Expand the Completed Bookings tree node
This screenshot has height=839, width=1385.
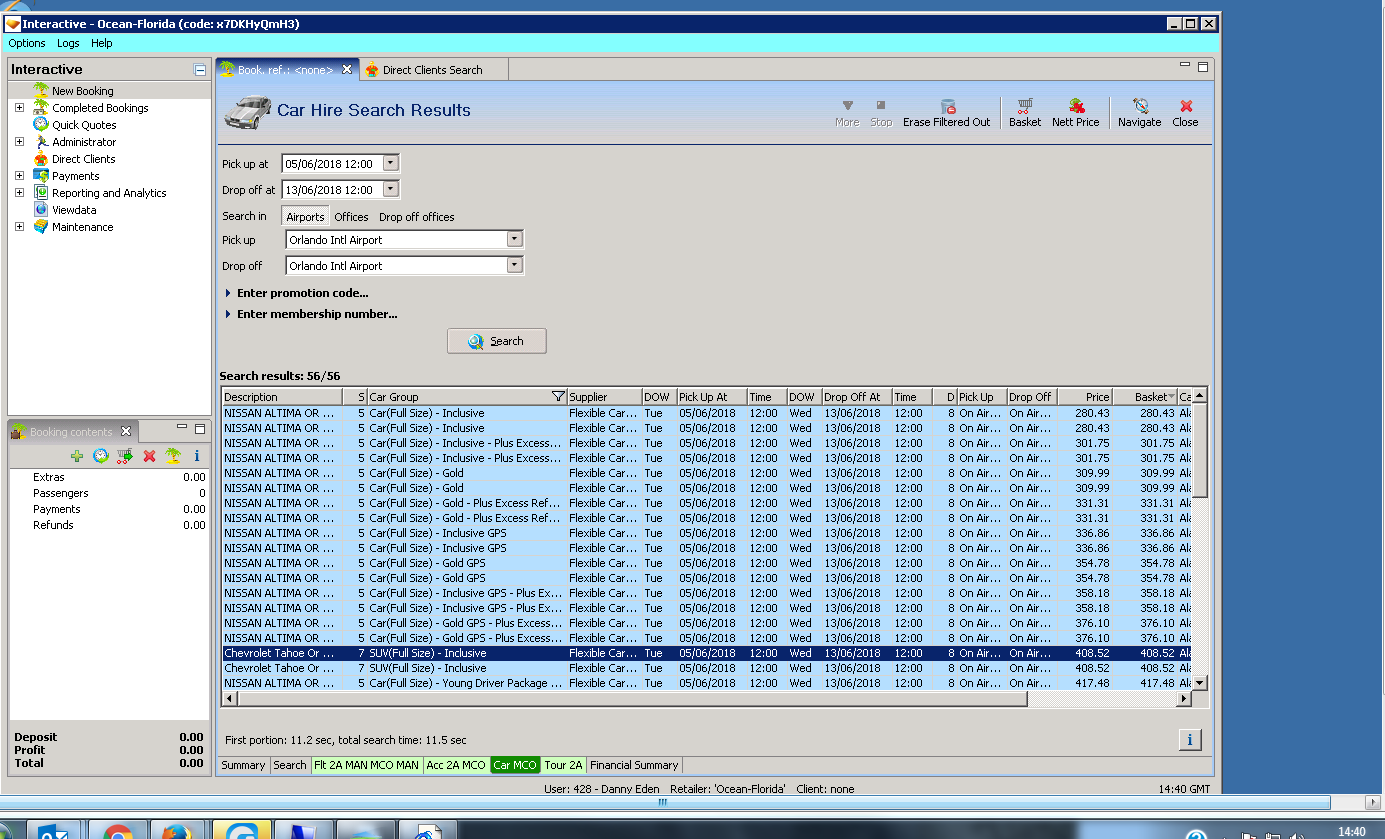[19, 108]
